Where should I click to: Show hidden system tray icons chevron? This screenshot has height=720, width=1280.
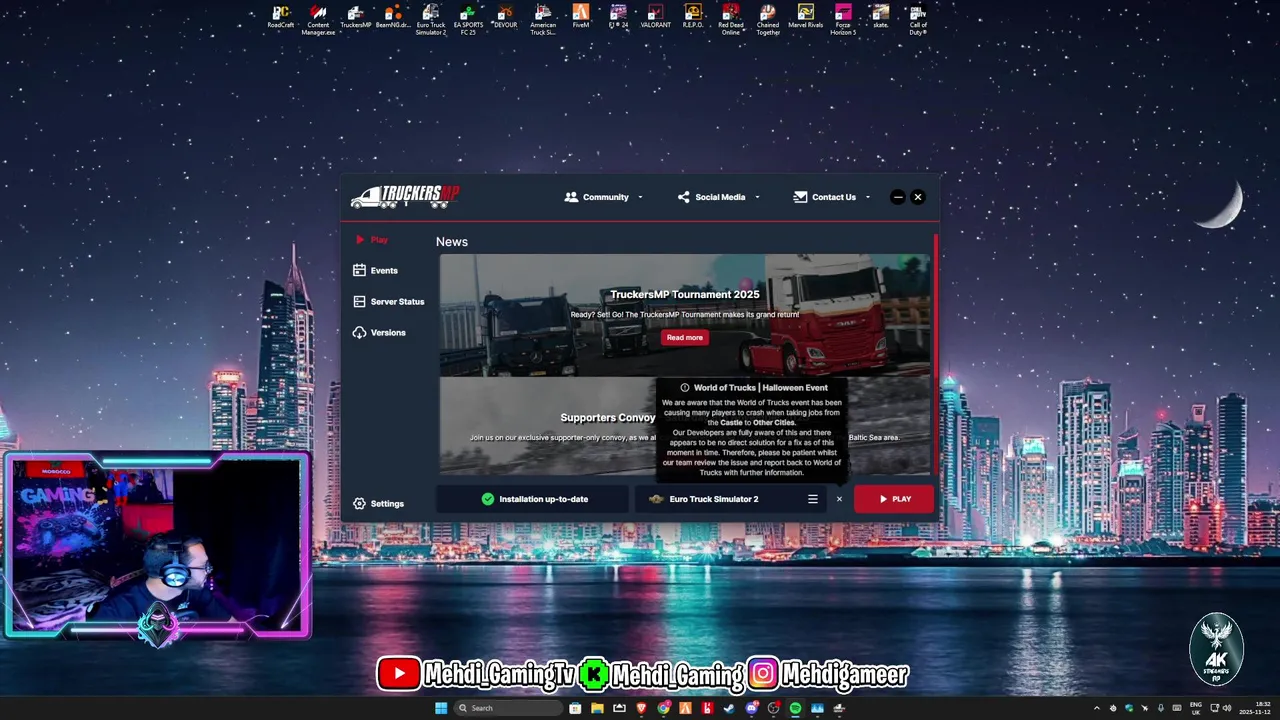(1097, 708)
